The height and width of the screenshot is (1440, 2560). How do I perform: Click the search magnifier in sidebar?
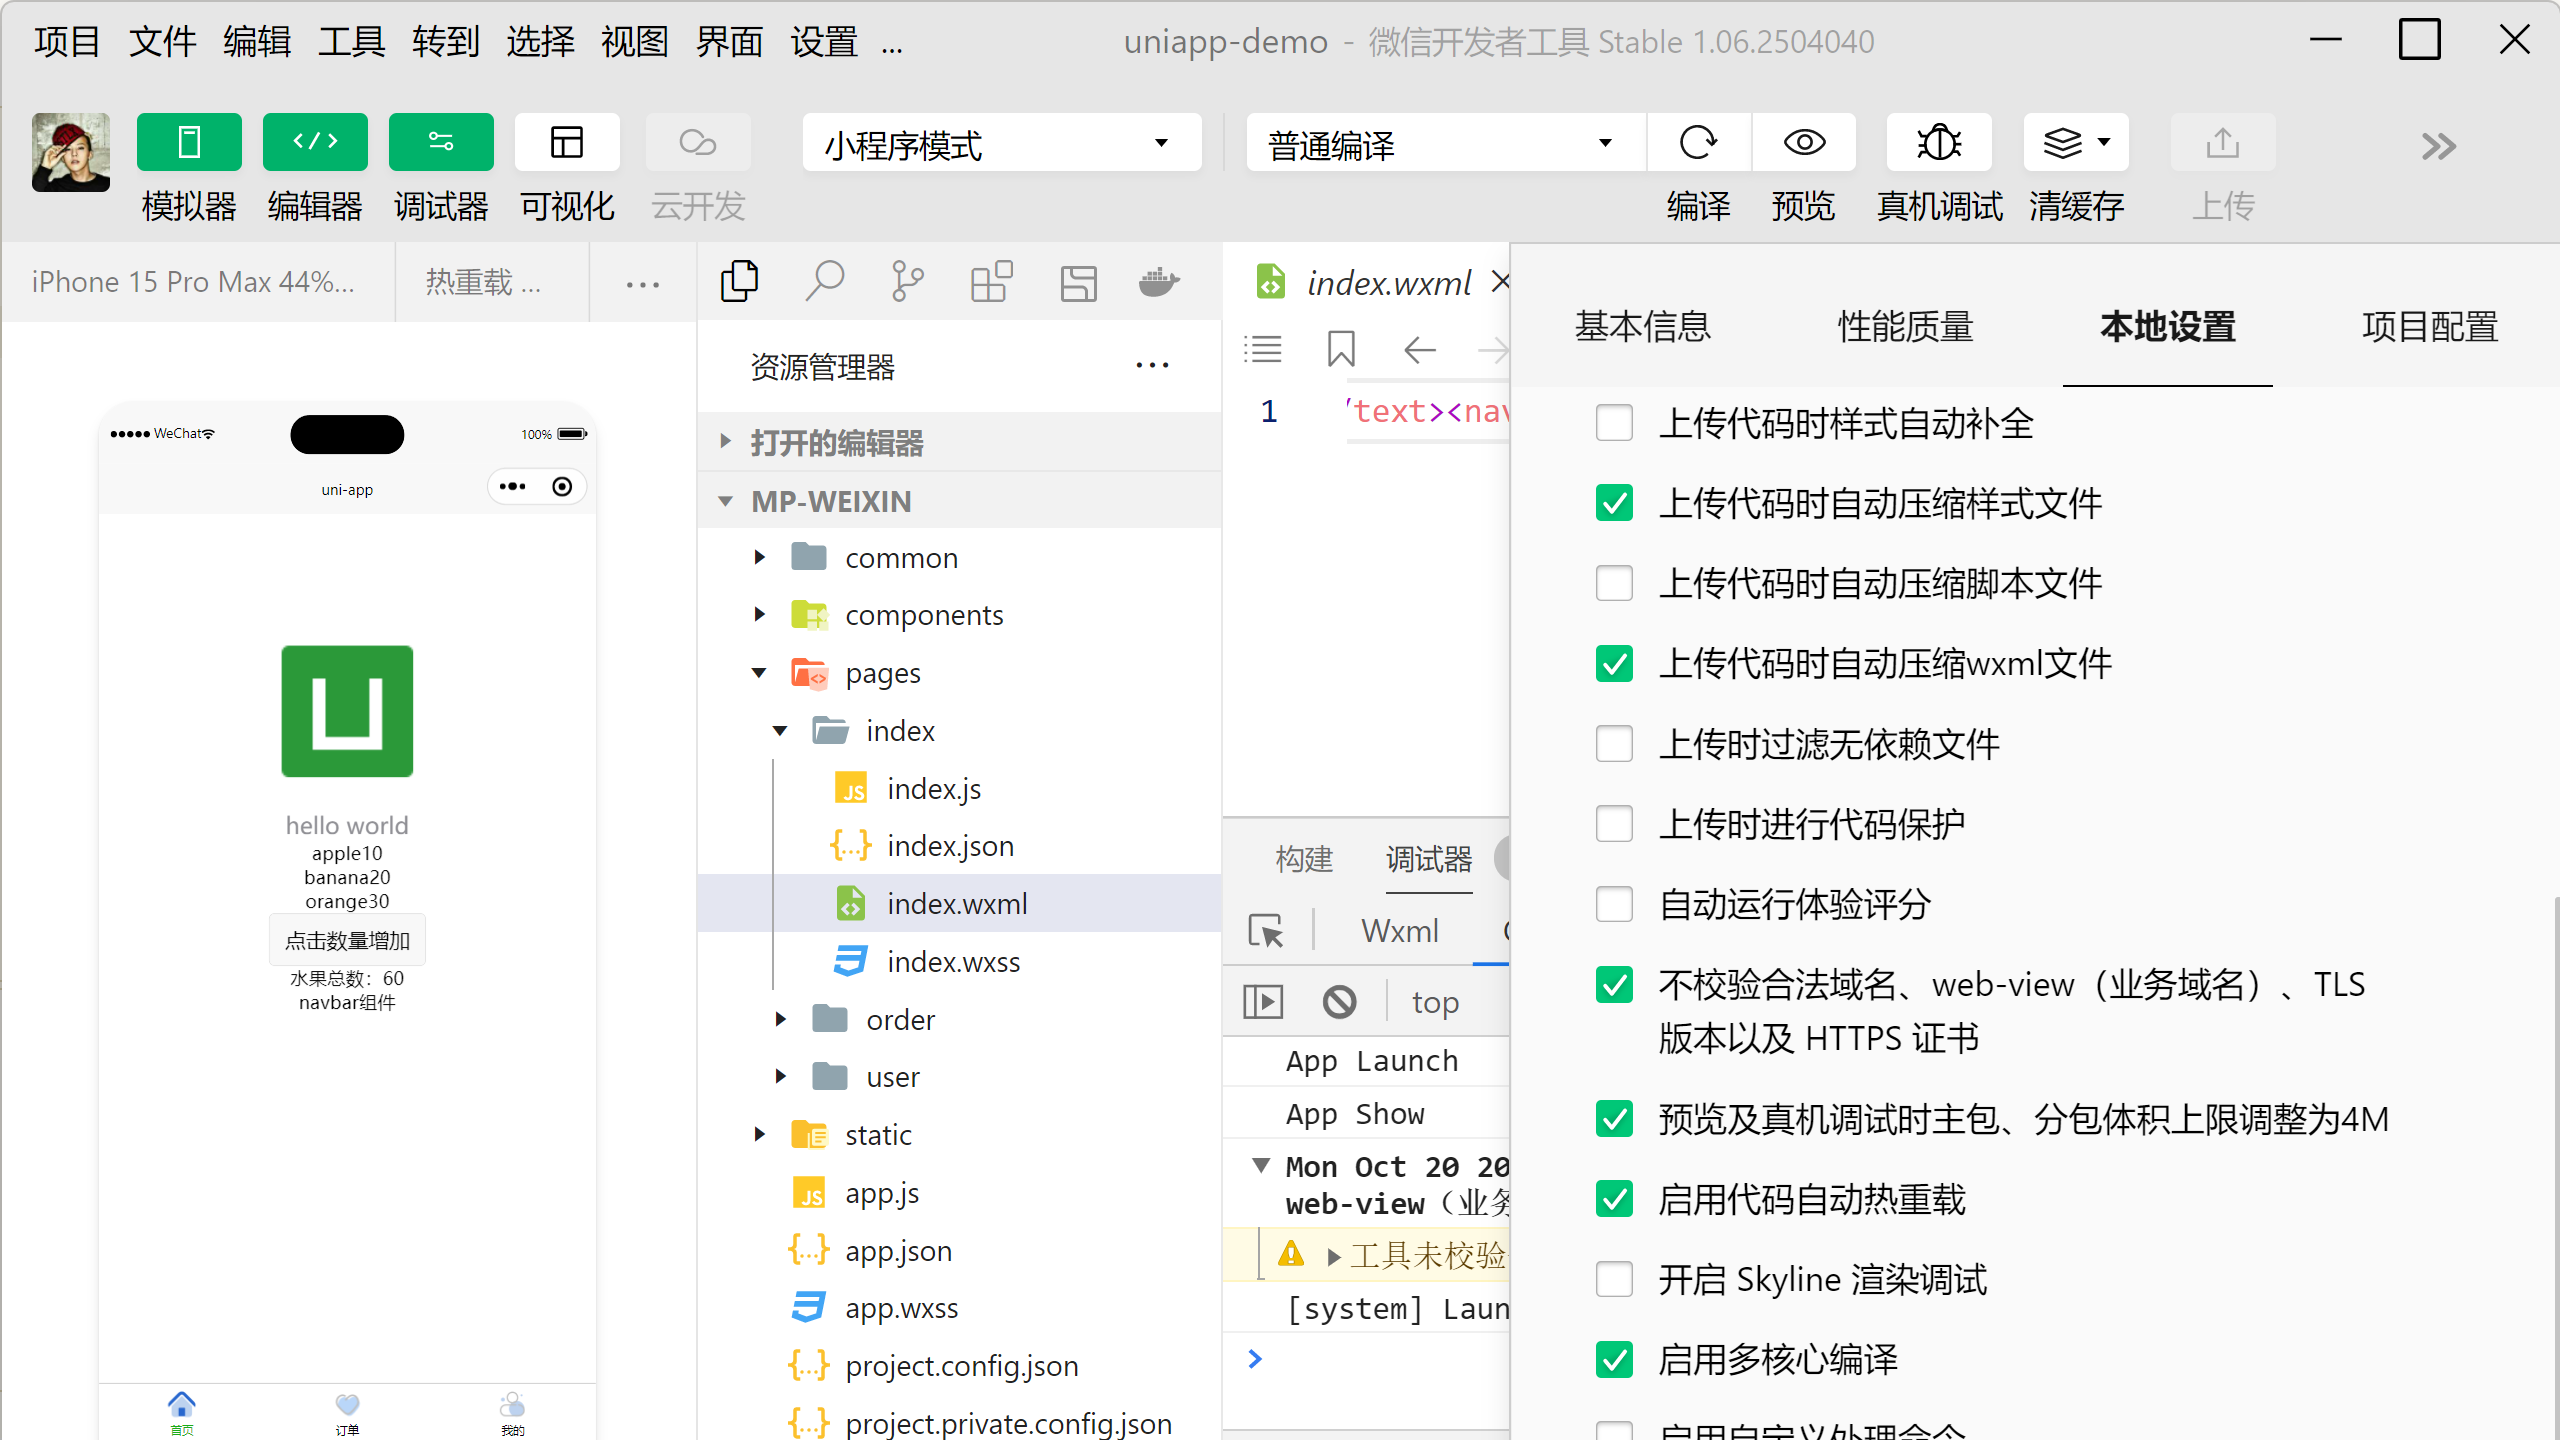(x=824, y=282)
